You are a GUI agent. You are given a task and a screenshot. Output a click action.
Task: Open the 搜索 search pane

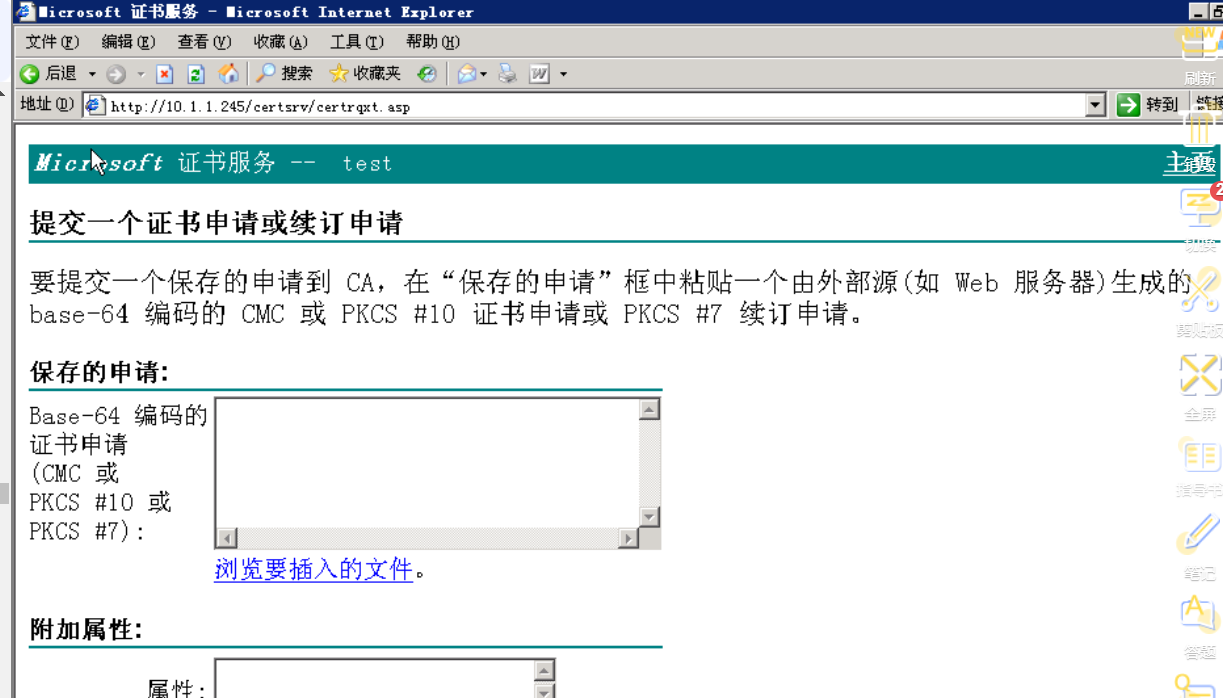pos(284,74)
